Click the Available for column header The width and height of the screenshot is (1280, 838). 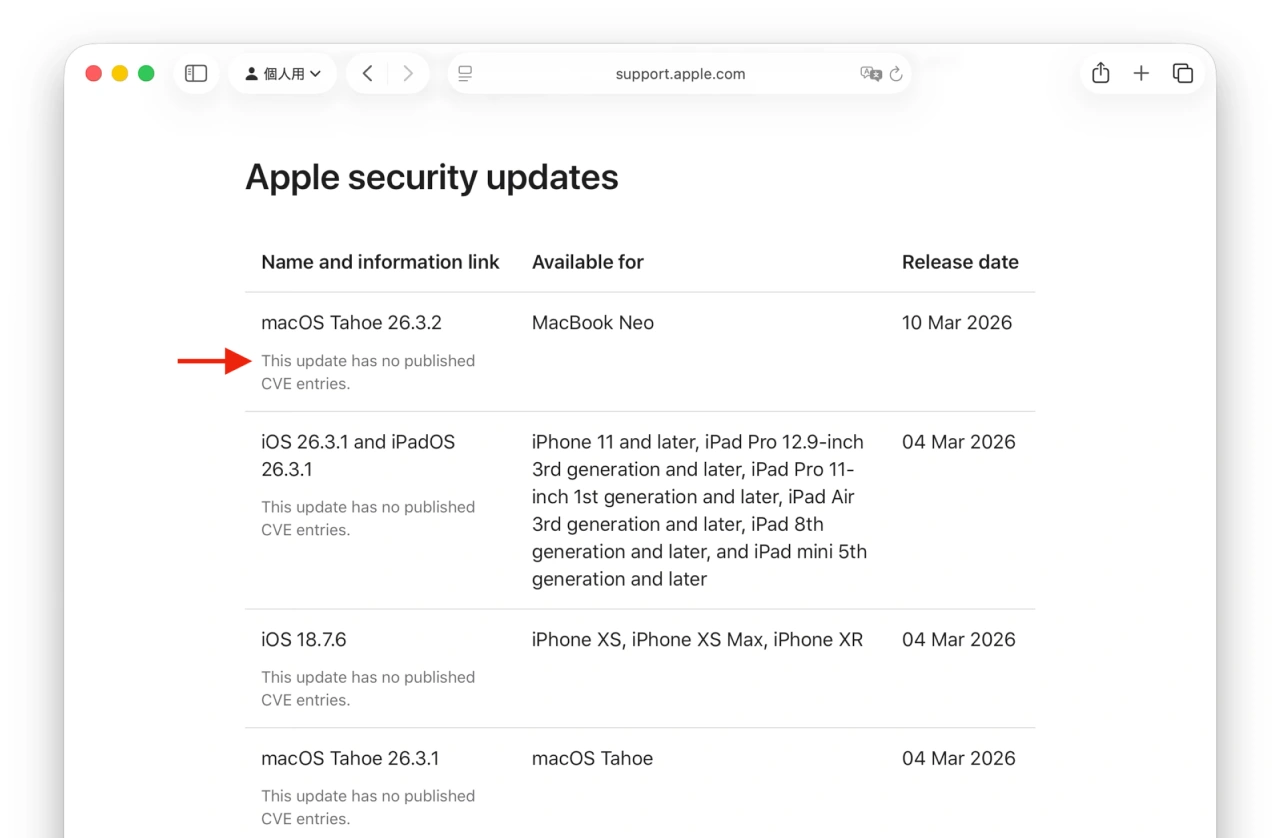(x=588, y=261)
